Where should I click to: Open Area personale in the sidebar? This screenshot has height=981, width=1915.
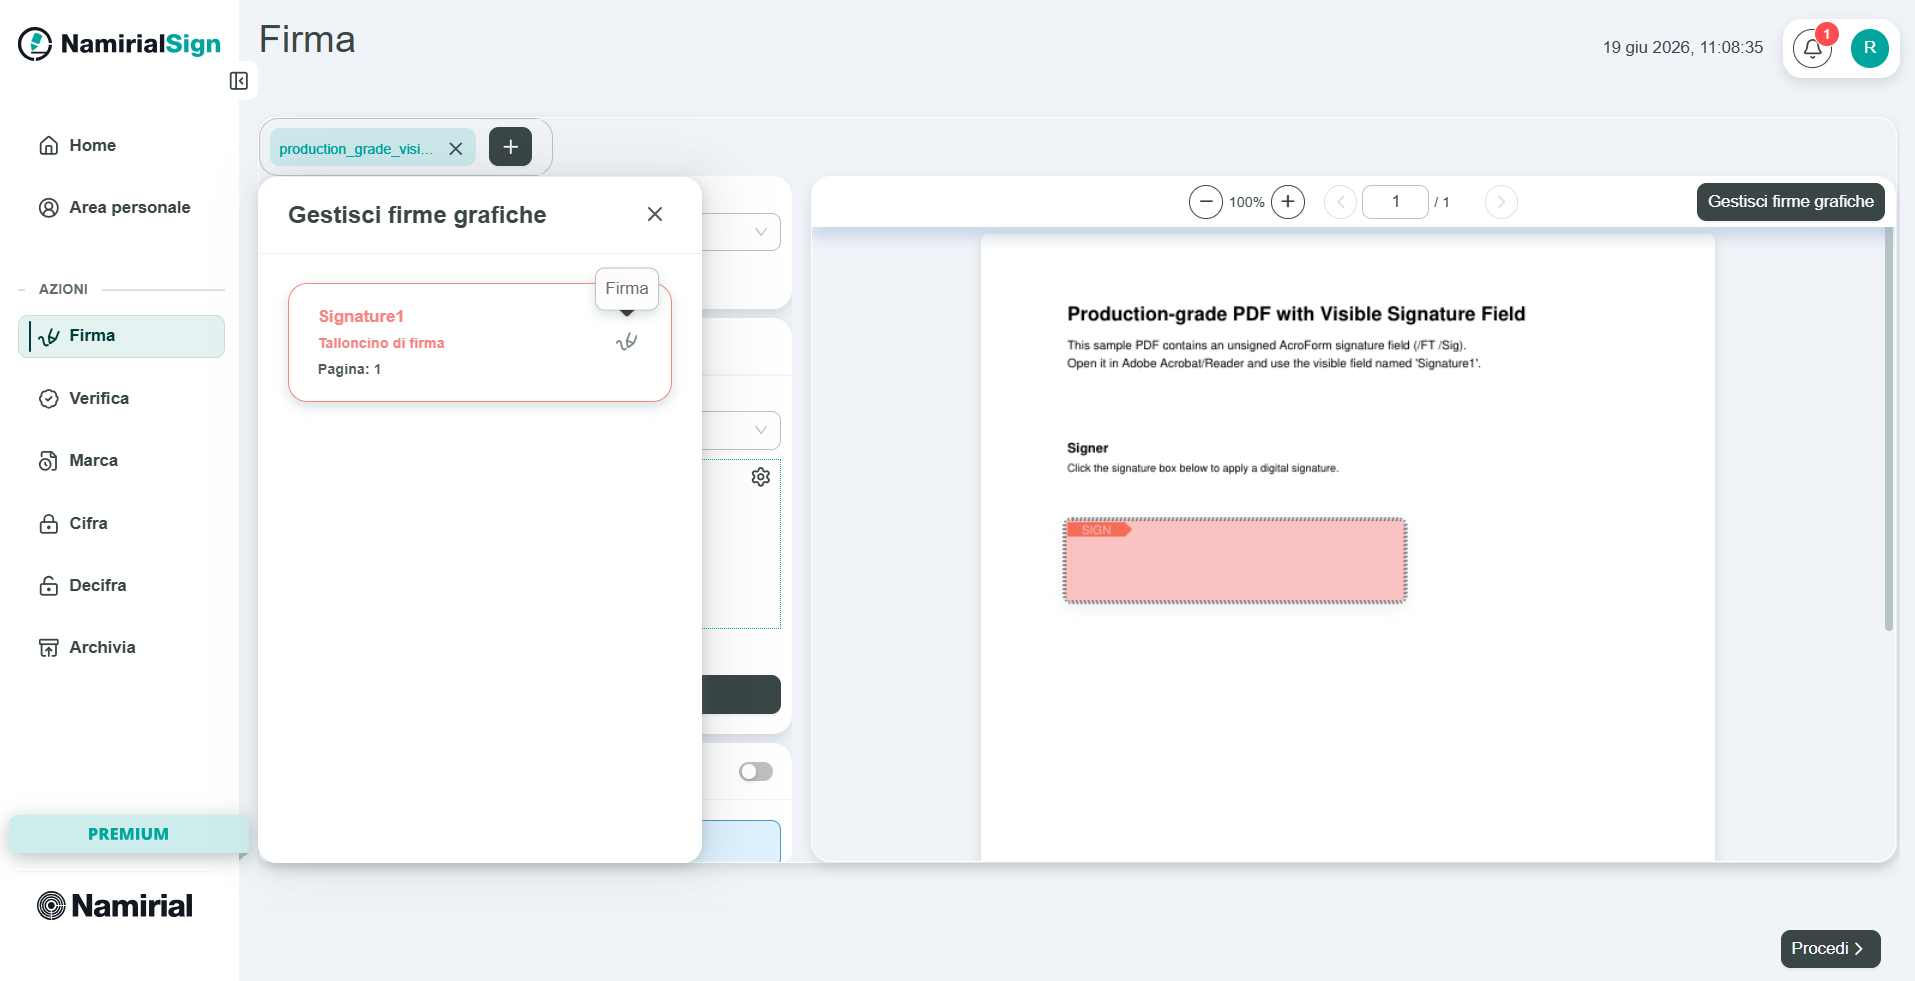(115, 208)
